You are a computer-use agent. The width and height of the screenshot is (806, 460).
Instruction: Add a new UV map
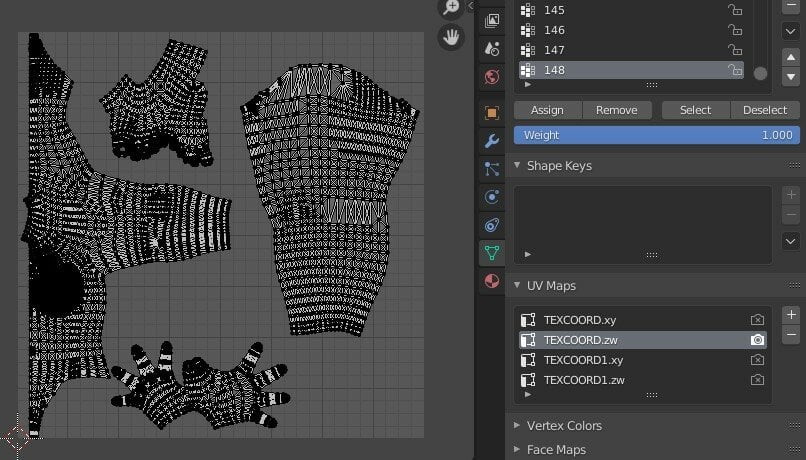tap(791, 315)
